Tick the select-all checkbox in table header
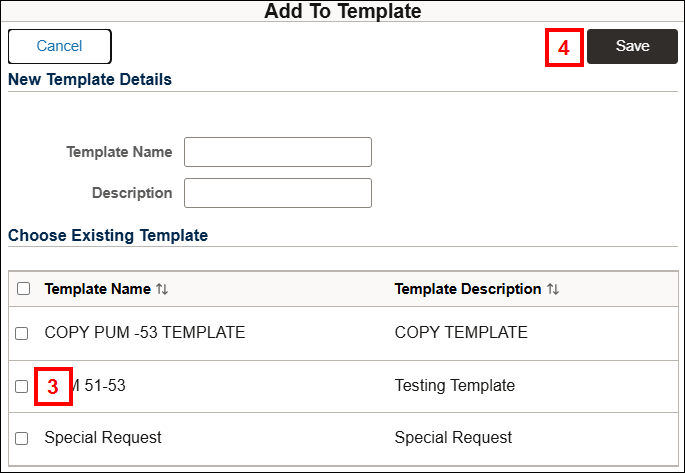The width and height of the screenshot is (685, 473). [23, 289]
